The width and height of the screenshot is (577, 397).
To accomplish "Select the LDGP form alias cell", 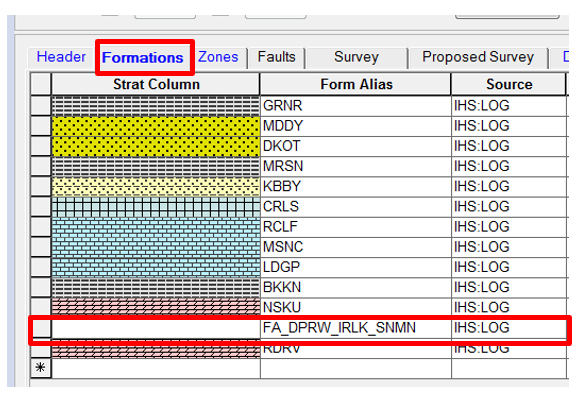I will point(355,267).
